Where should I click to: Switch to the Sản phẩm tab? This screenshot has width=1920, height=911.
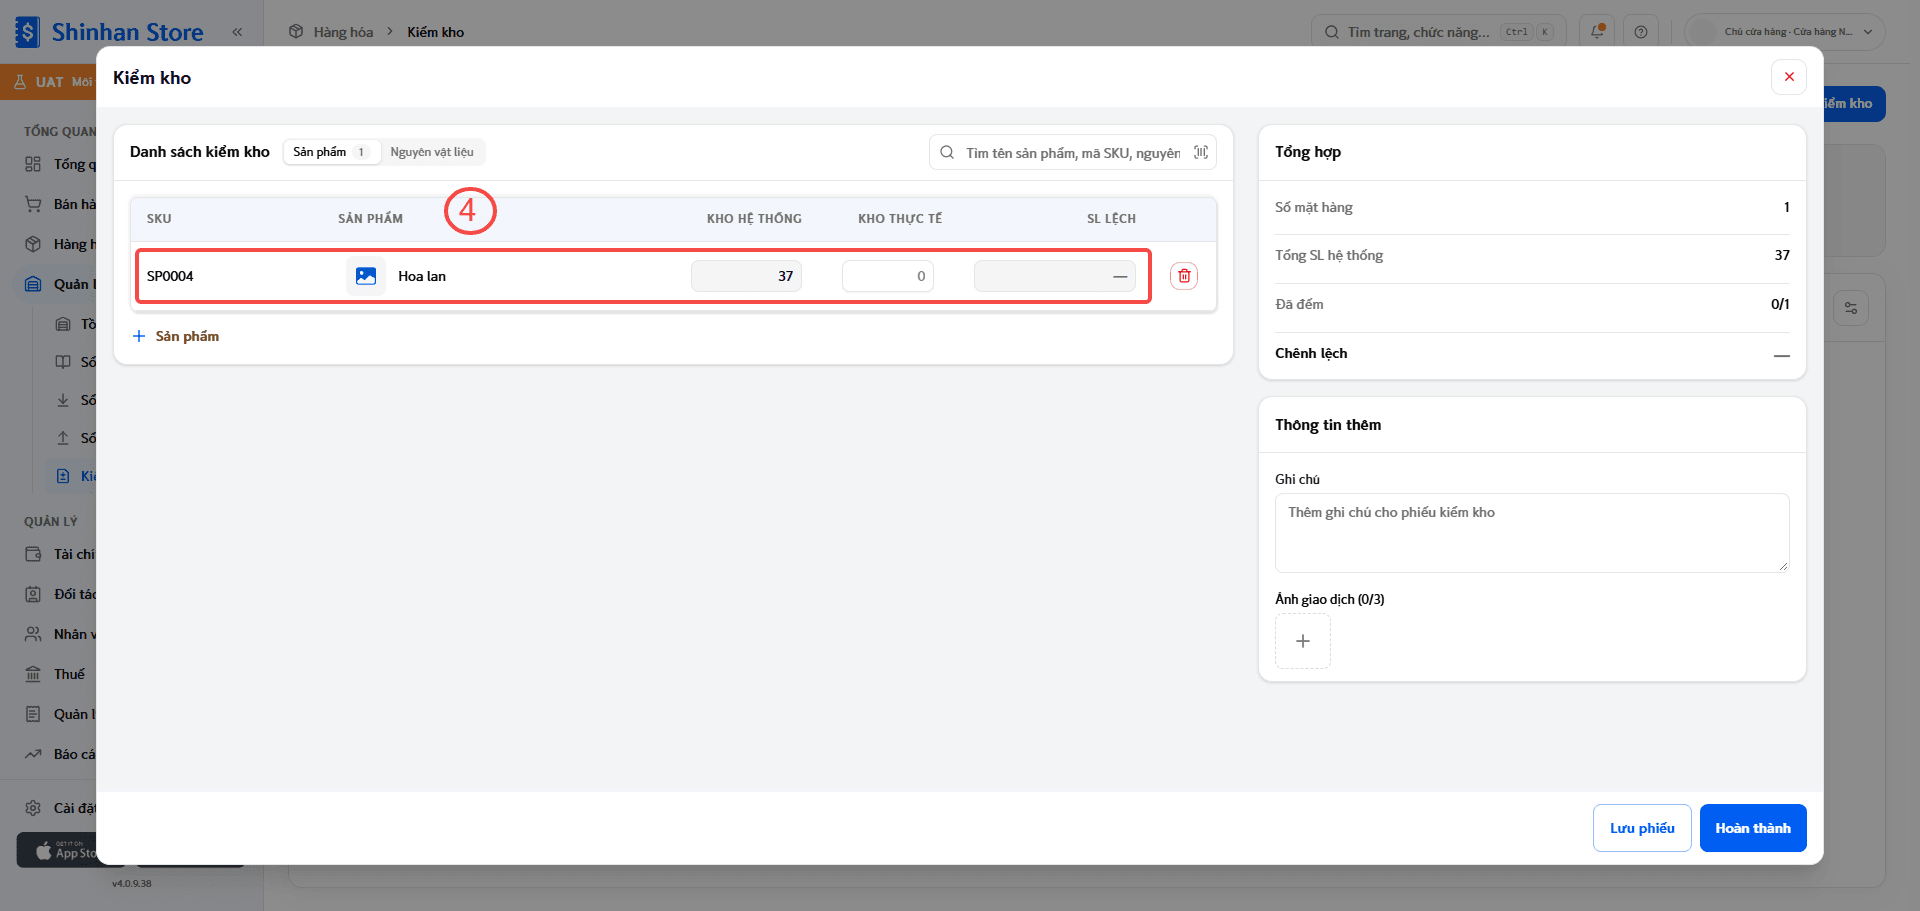(x=331, y=152)
